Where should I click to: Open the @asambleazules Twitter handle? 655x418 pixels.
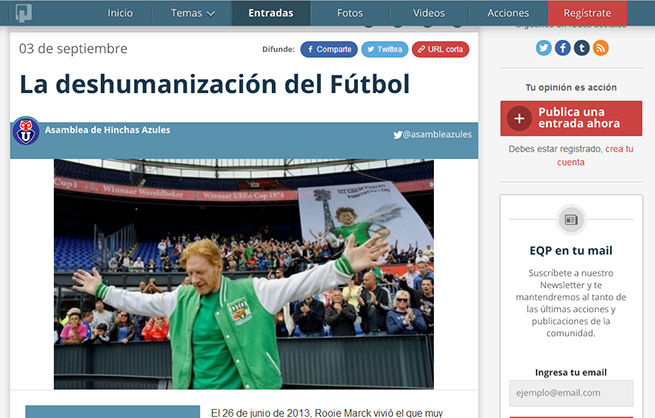(x=432, y=134)
